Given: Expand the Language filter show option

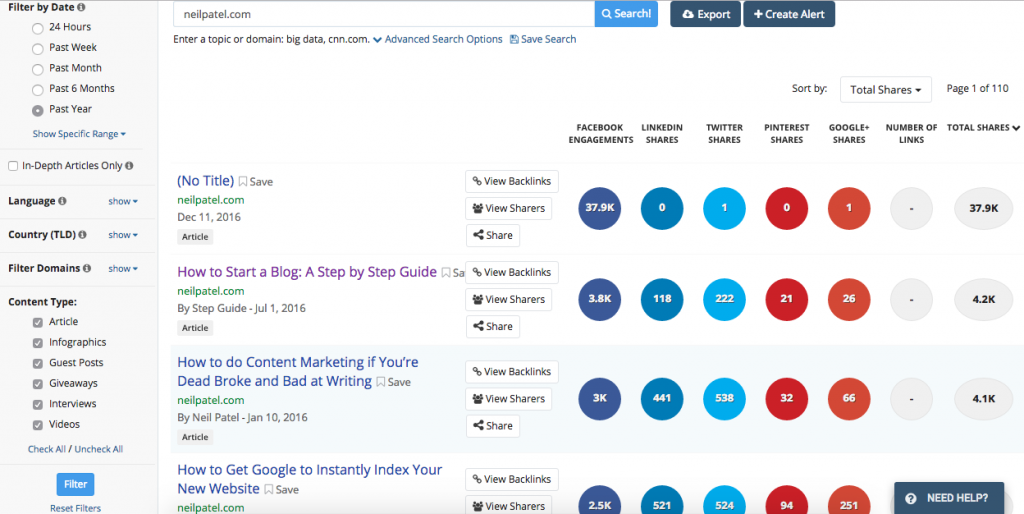Looking at the screenshot, I should (x=123, y=201).
